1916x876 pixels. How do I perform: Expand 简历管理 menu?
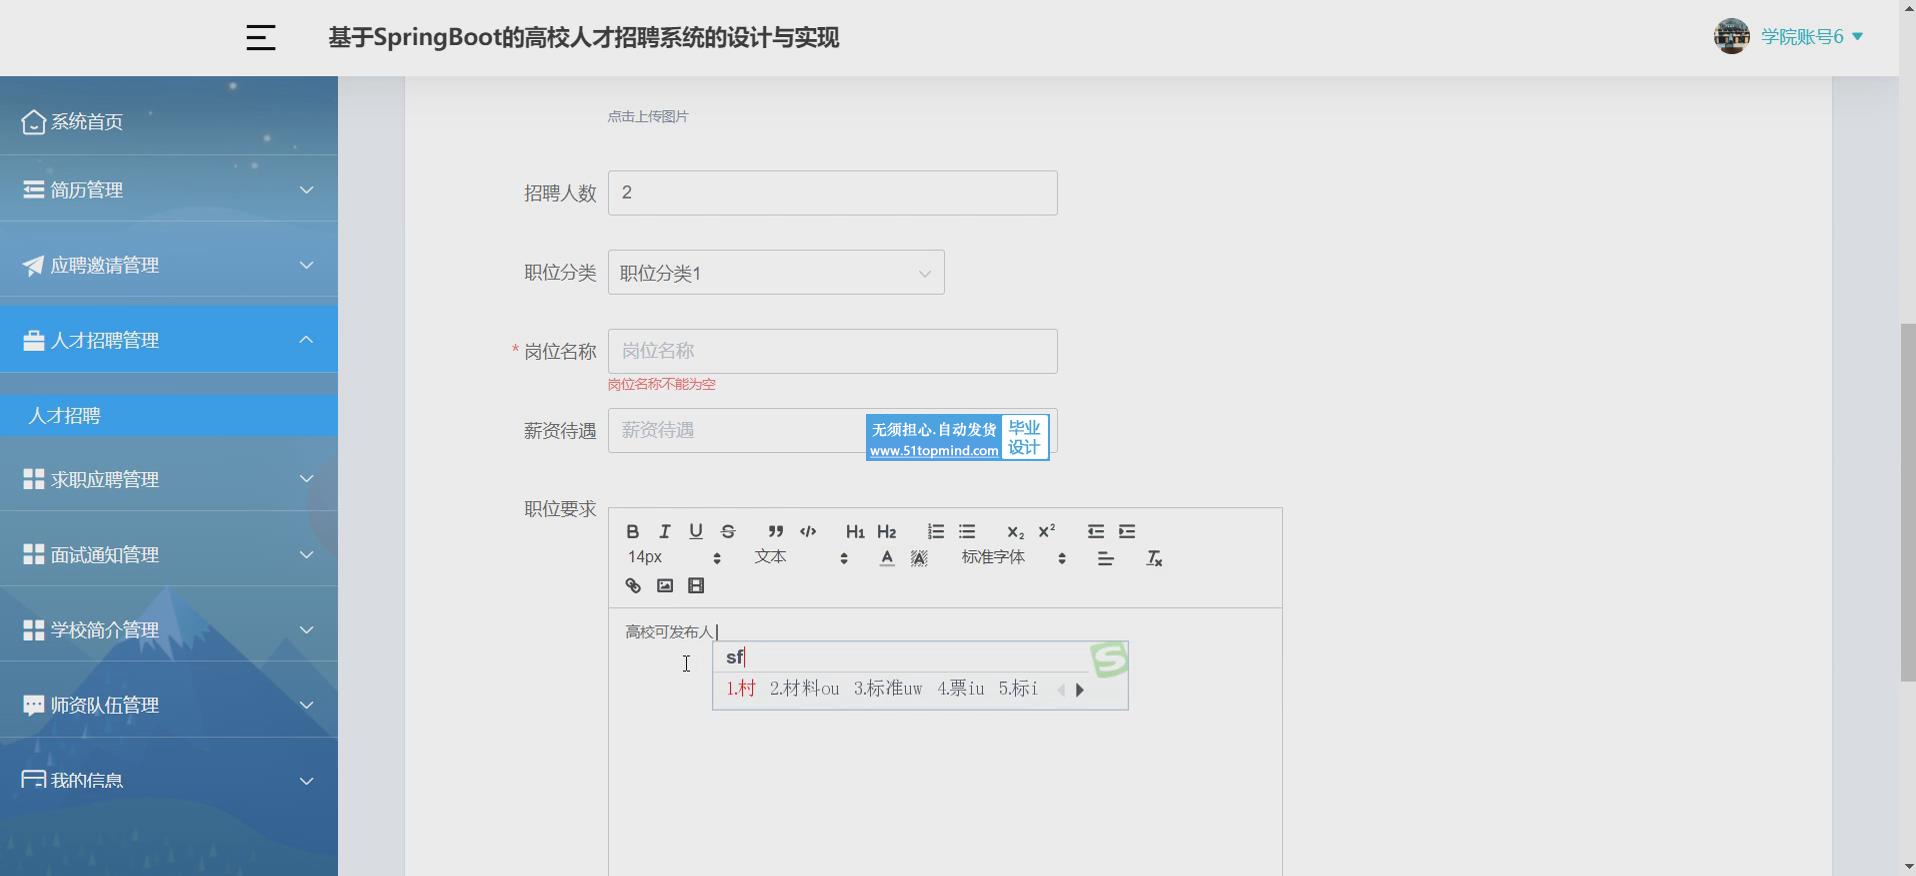coord(169,190)
